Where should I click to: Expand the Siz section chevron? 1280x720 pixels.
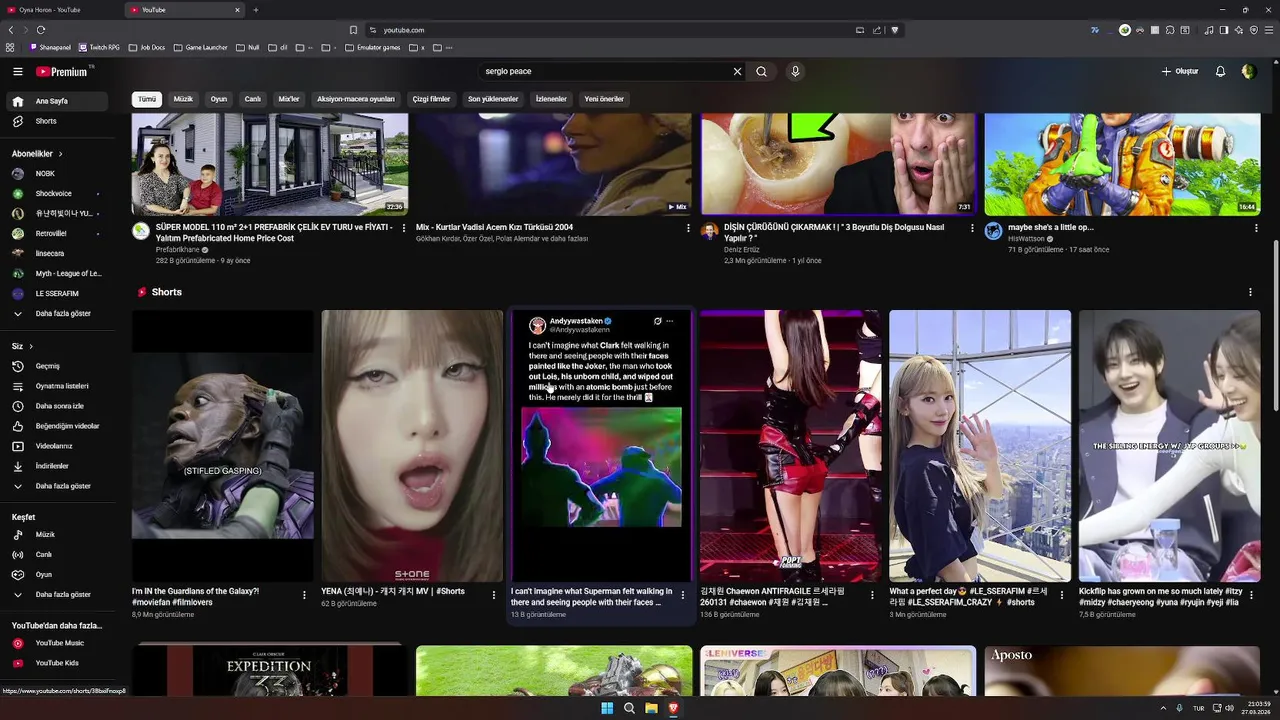31,346
